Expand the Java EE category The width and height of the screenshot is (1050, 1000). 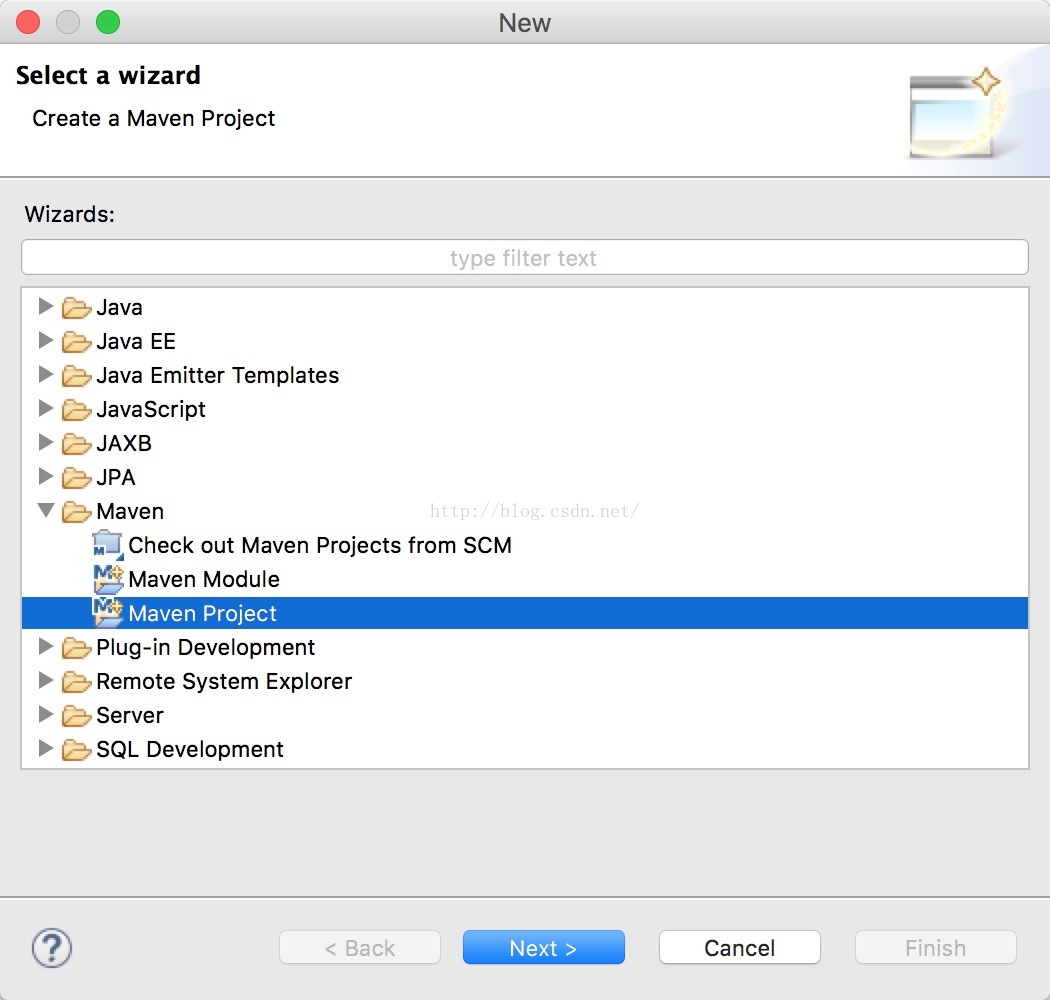pos(46,340)
